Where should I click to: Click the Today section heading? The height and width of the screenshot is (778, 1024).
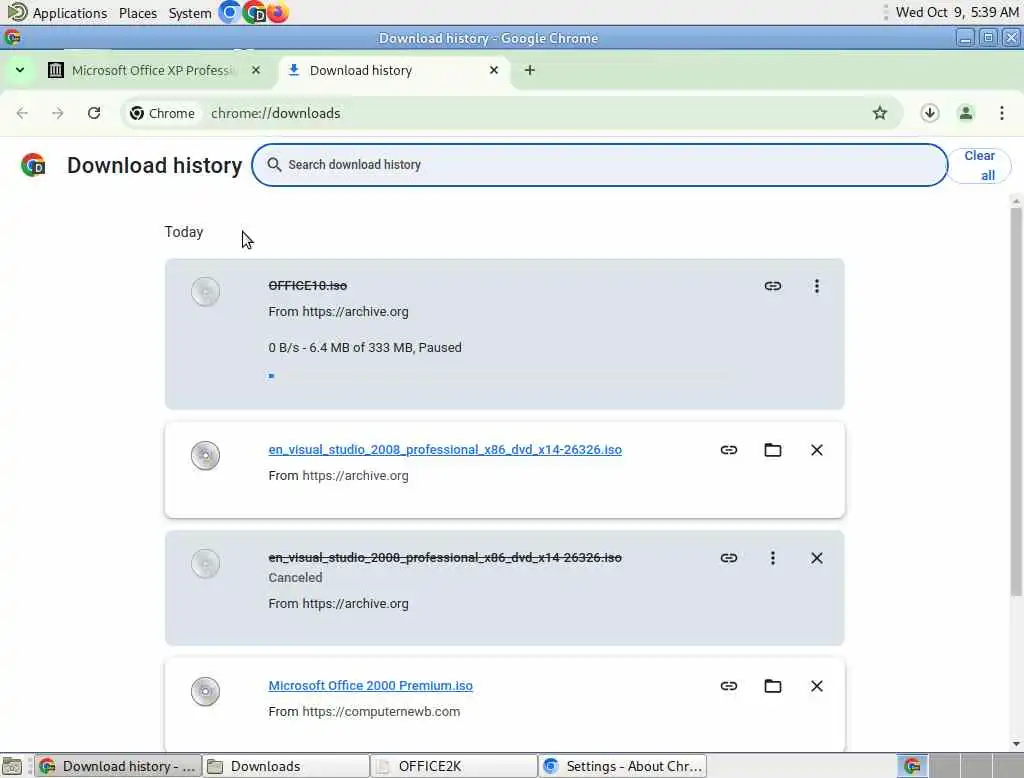(184, 232)
